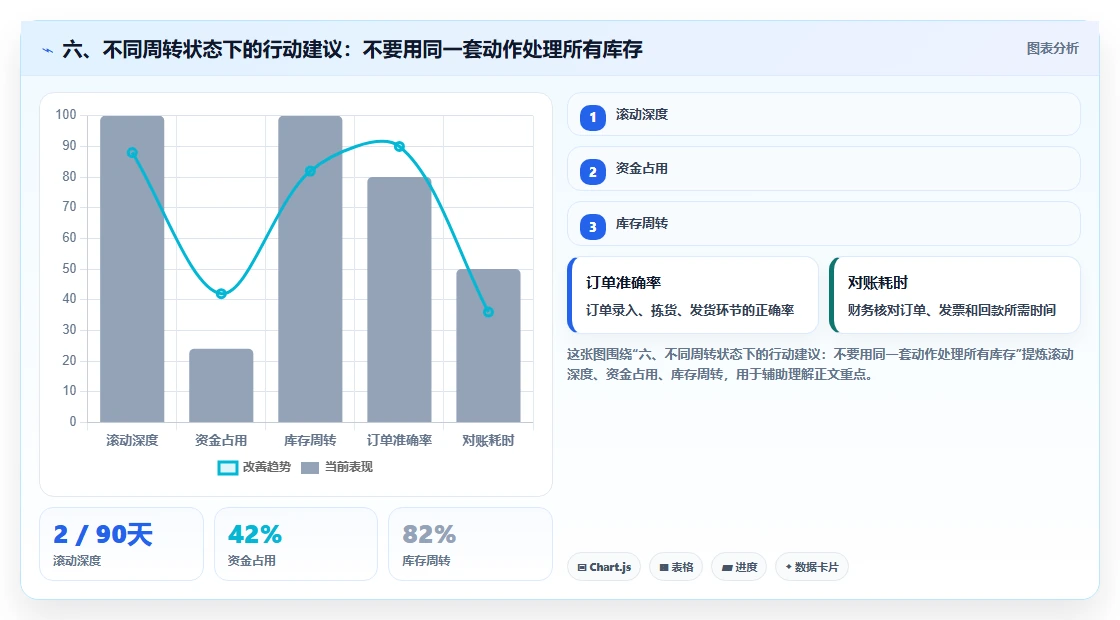The image size is (1120, 620).
Task: Click number 3 badge for 库存周转
Action: click(592, 226)
